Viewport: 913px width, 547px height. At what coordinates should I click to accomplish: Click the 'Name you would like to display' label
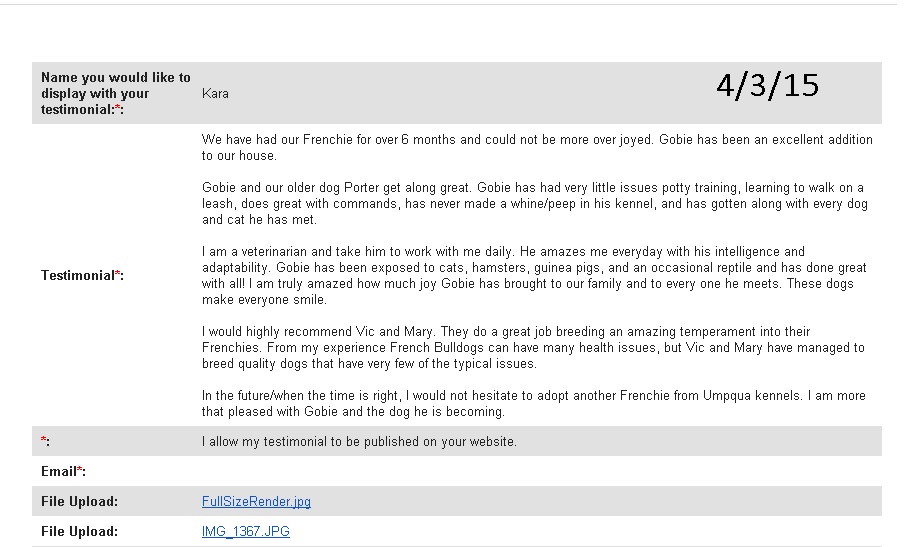[x=116, y=93]
